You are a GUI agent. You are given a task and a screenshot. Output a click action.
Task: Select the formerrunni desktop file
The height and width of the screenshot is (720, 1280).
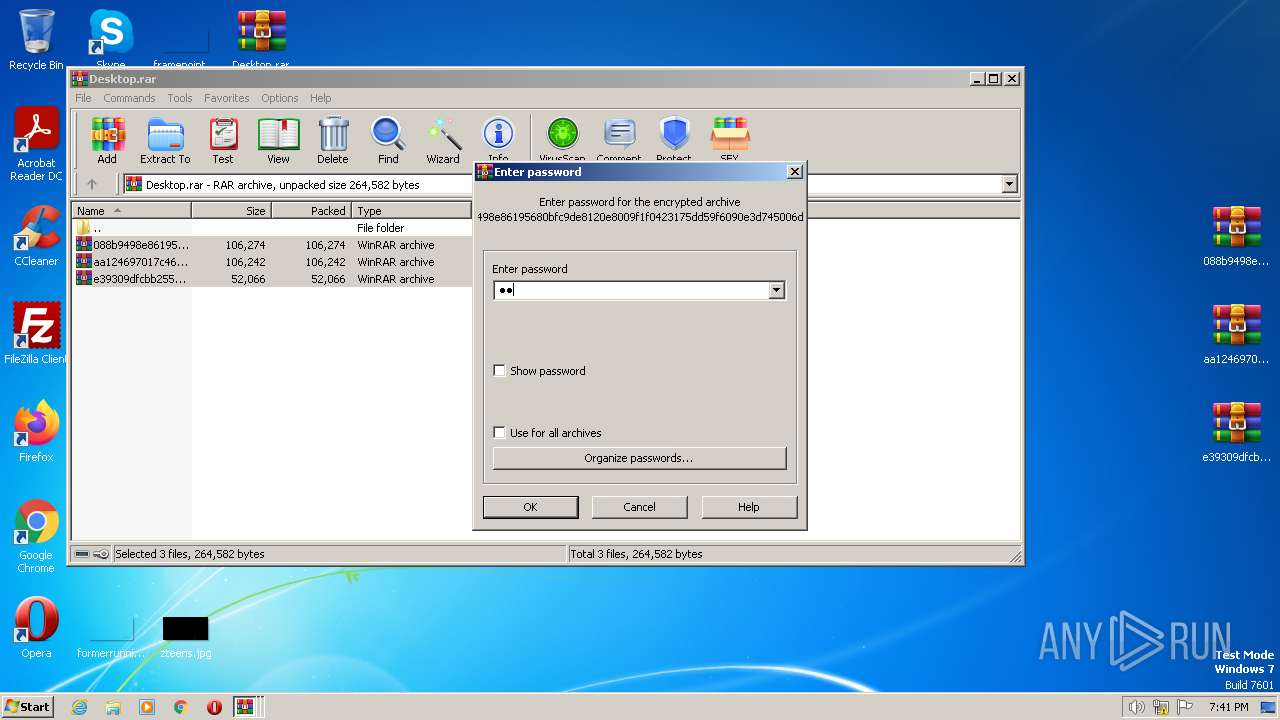(111, 636)
